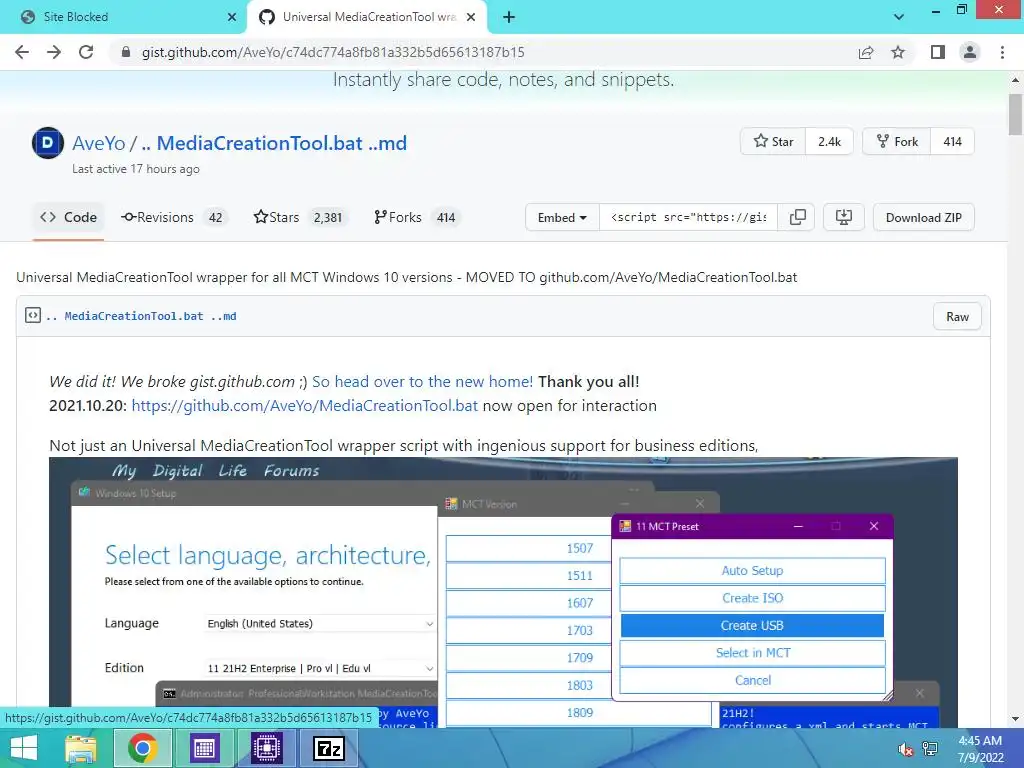1024x768 pixels.
Task: Expand the Embed dropdown
Action: click(562, 217)
